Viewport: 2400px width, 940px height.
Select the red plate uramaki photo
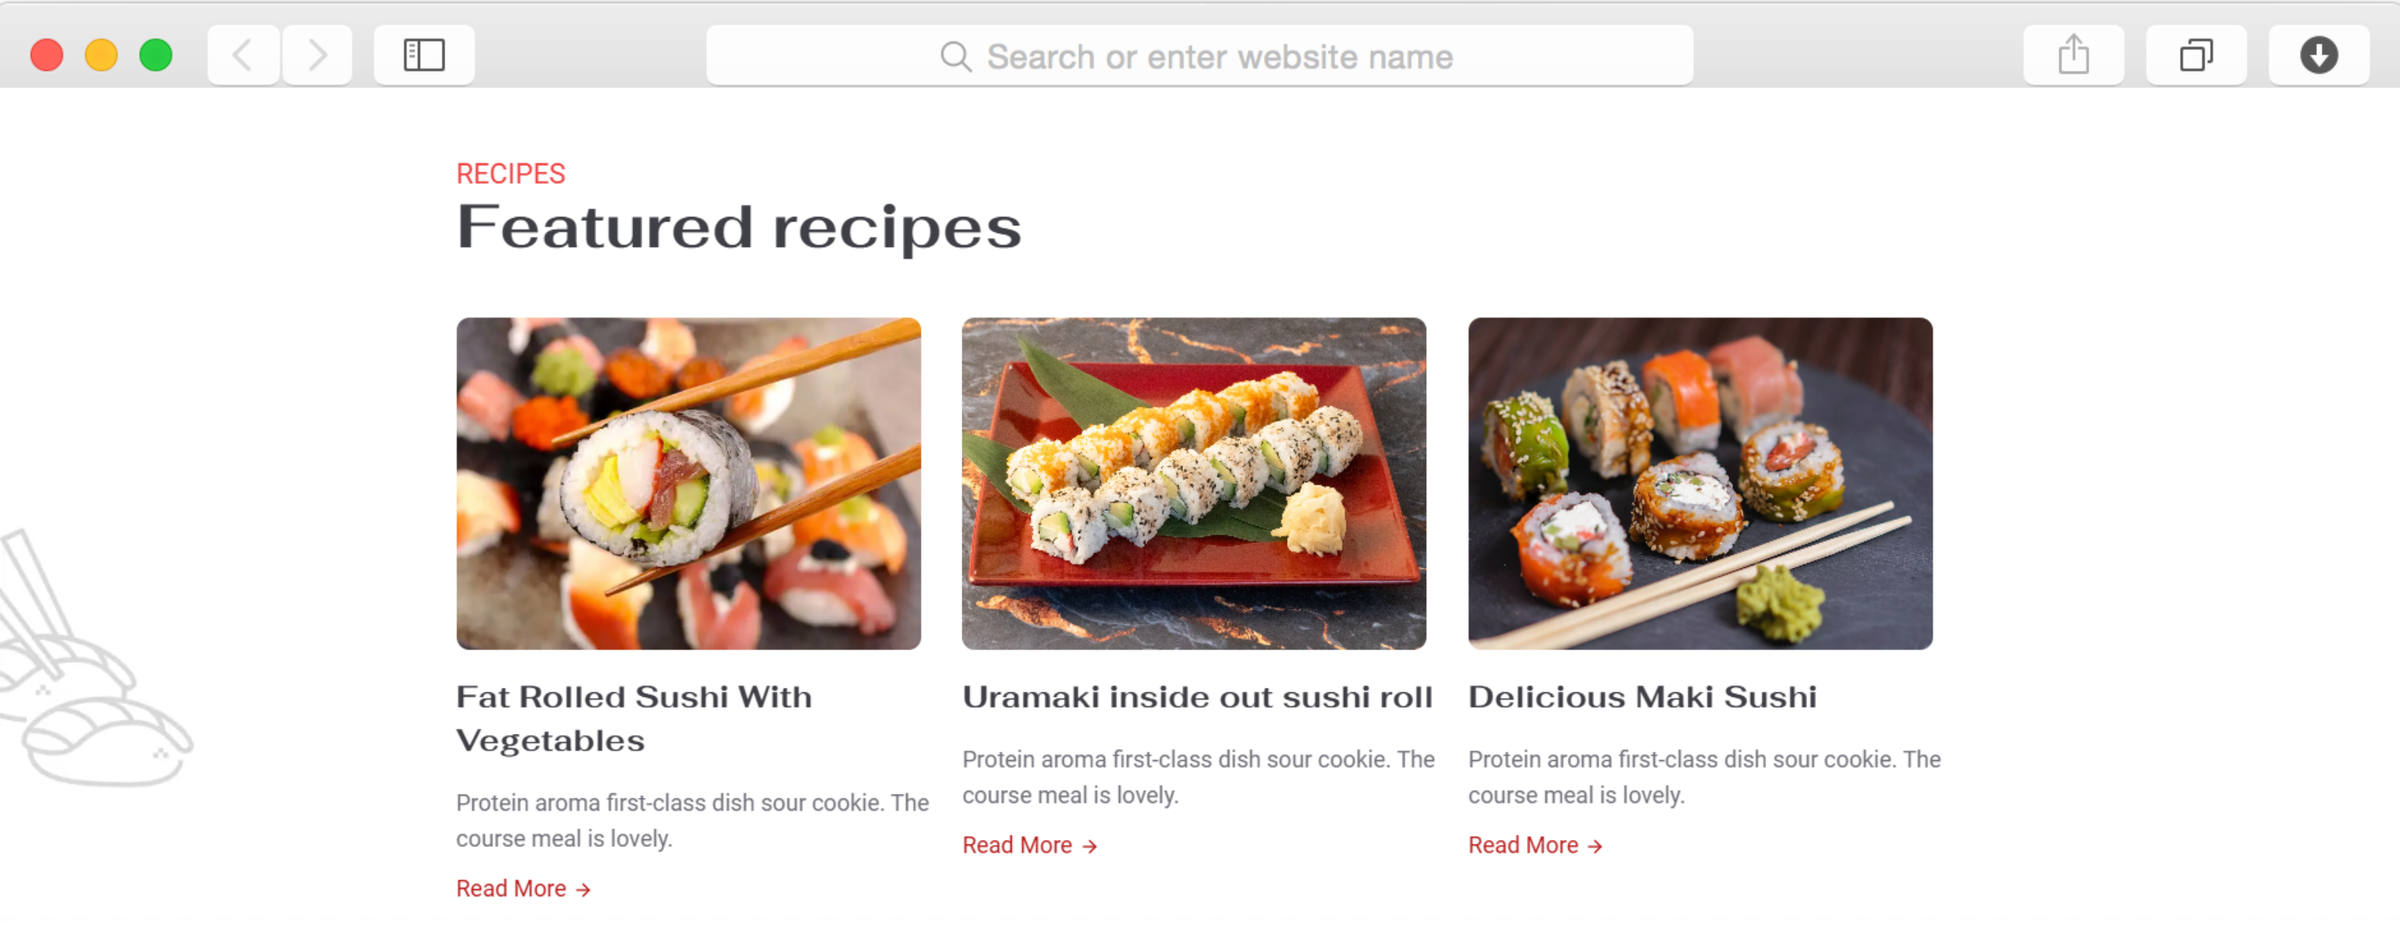[x=1194, y=484]
